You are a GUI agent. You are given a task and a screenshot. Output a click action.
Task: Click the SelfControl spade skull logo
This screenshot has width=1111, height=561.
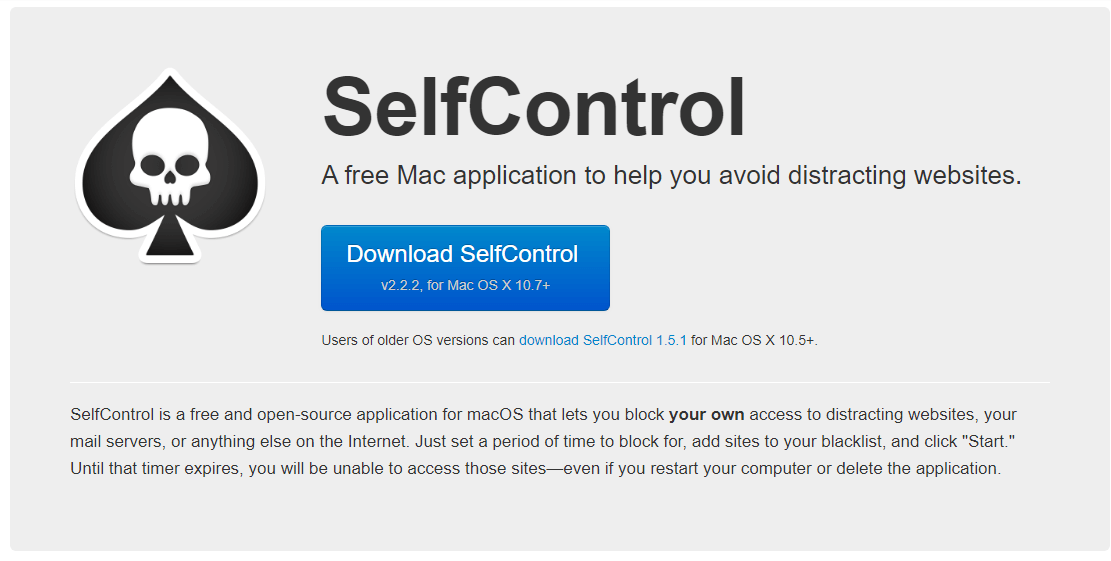169,166
